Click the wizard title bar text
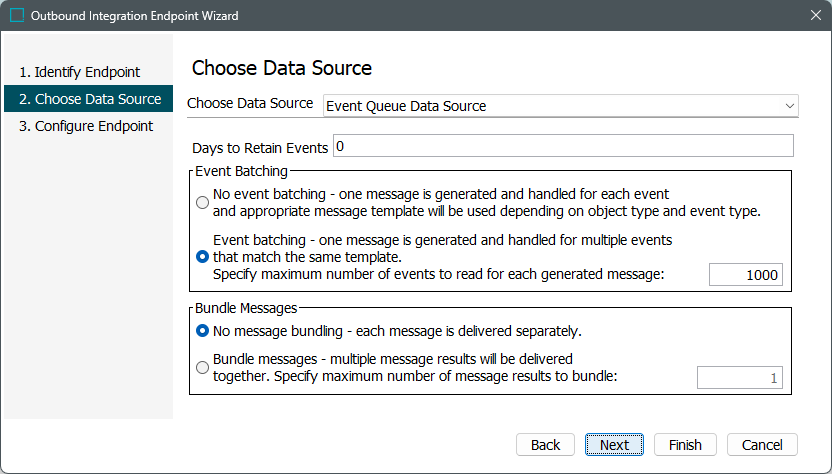The height and width of the screenshot is (474, 832). coord(135,16)
